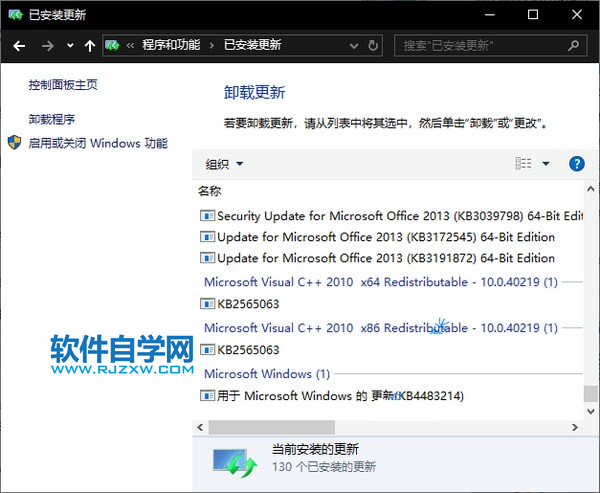This screenshot has height=493, width=600.
Task: Select the 已安装更新 breadcrumb
Action: (253, 45)
